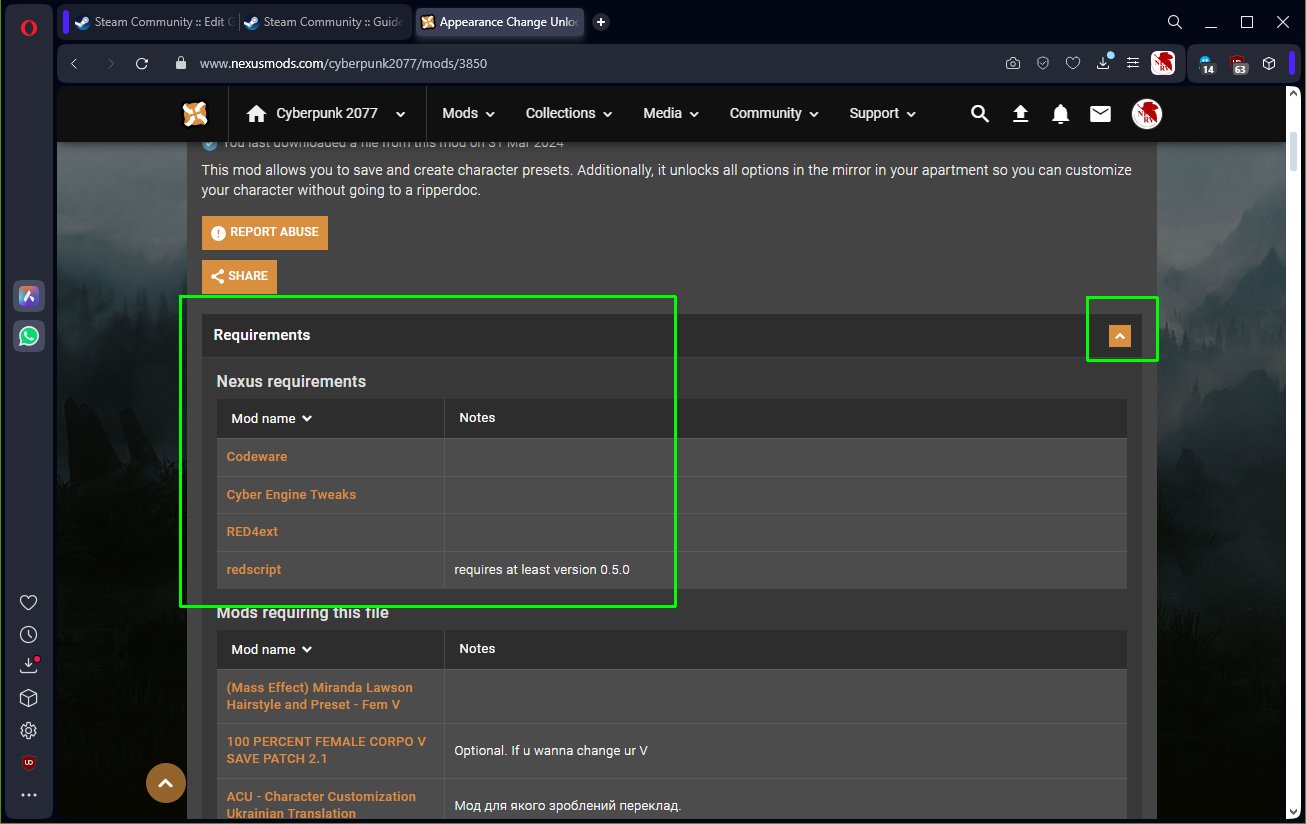Click 'requires at least version 0.5.0' note
This screenshot has width=1306, height=824.
(x=542, y=570)
